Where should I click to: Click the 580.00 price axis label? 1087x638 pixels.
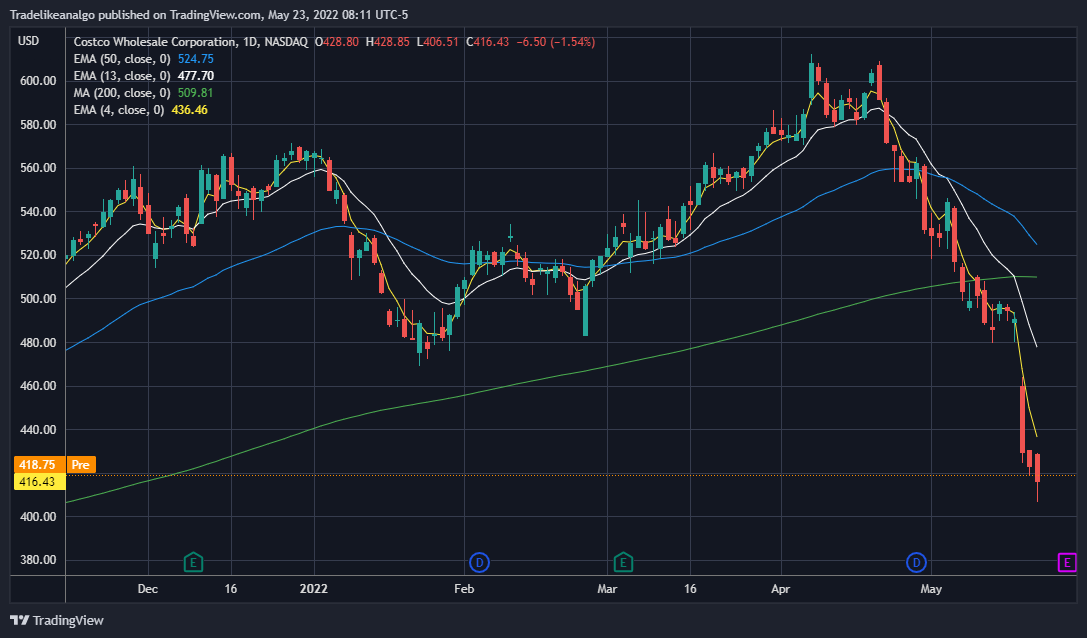pos(38,125)
